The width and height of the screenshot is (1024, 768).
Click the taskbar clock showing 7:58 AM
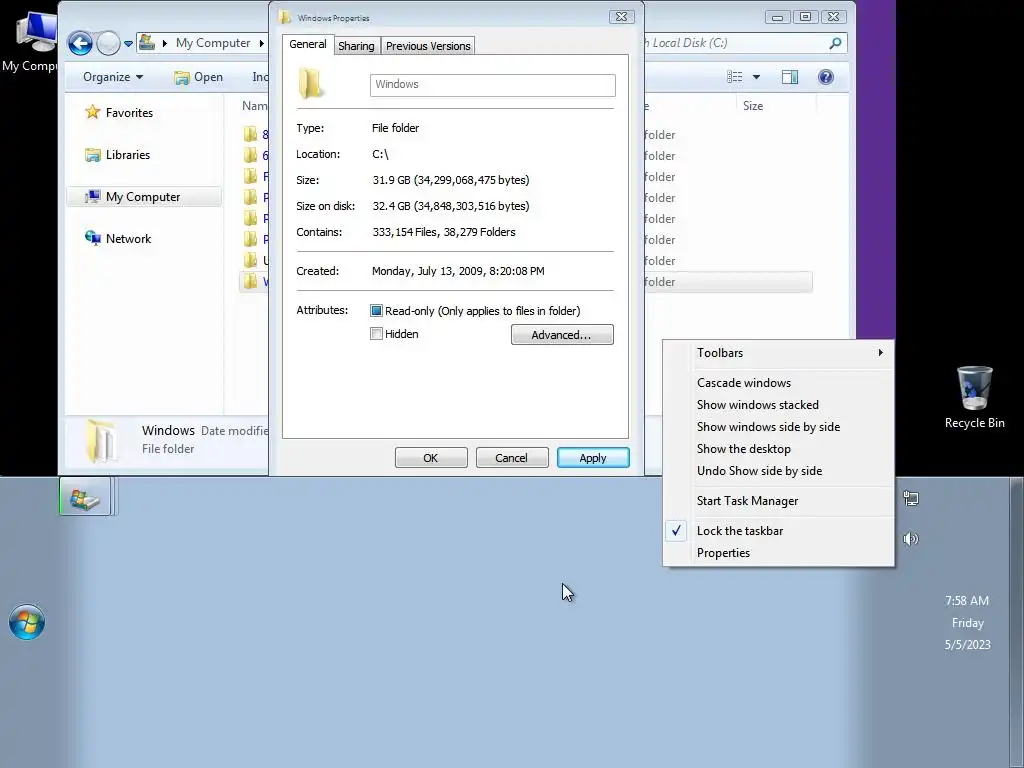click(x=967, y=622)
